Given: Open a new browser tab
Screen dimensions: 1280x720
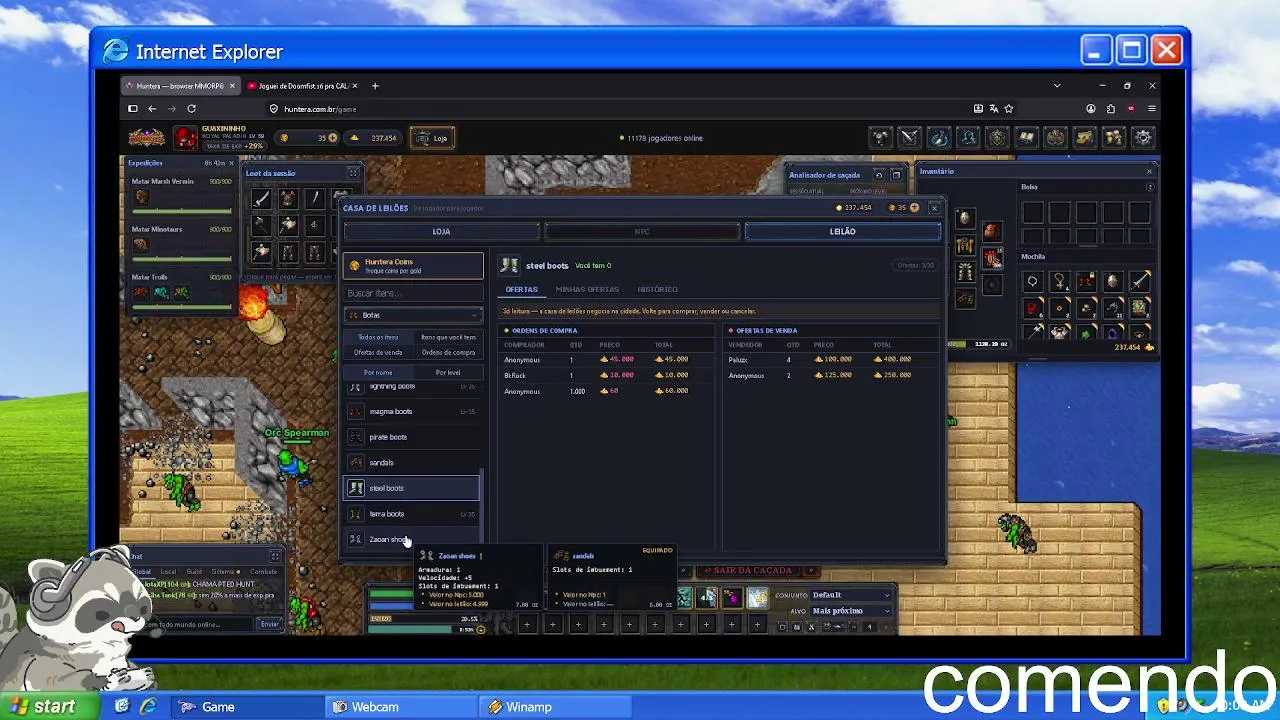Looking at the screenshot, I should point(375,86).
